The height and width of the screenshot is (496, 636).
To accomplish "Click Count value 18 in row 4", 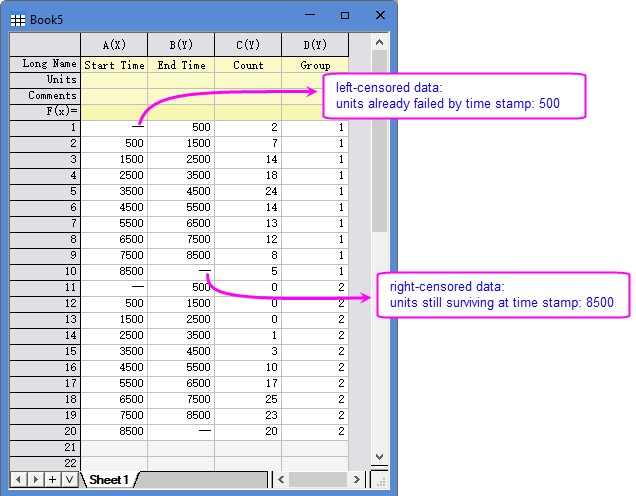I will pyautogui.click(x=248, y=176).
